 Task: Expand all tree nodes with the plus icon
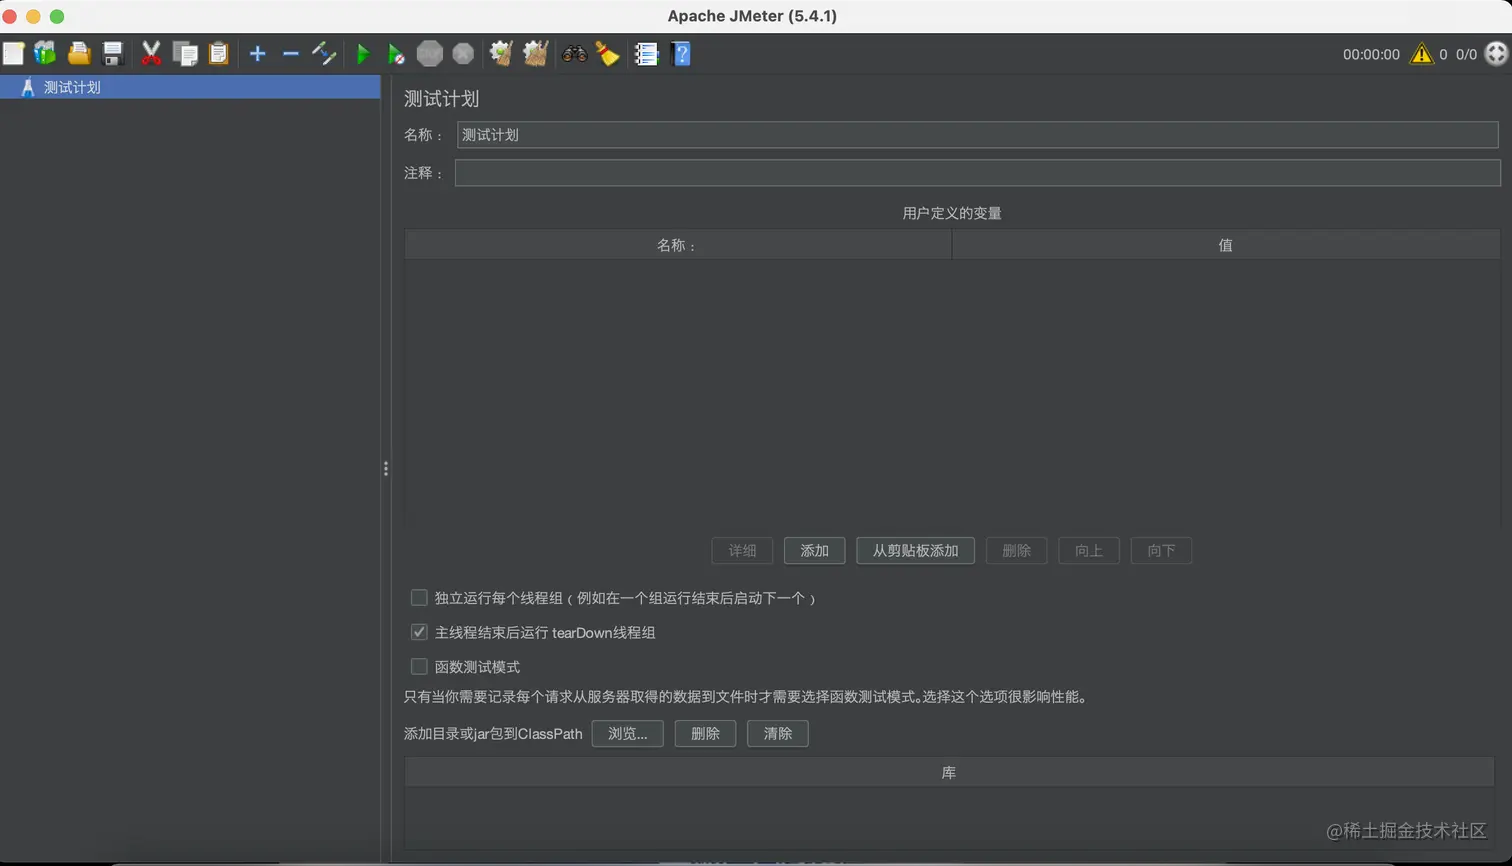[257, 53]
